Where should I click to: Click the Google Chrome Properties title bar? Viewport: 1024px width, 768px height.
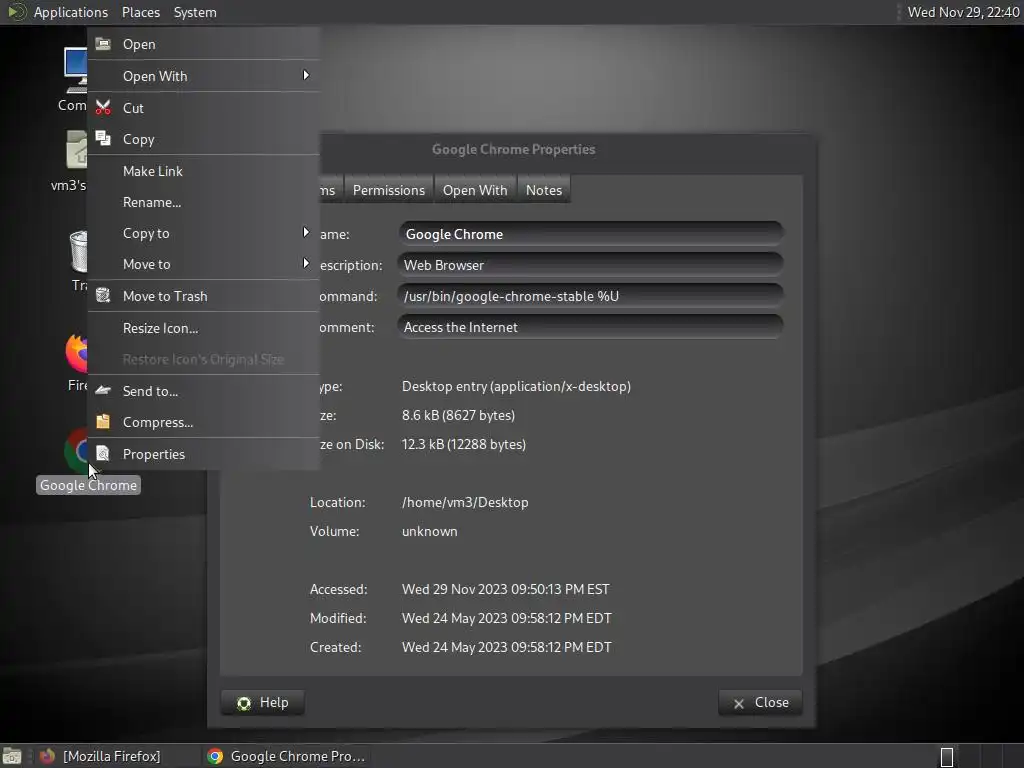(513, 149)
